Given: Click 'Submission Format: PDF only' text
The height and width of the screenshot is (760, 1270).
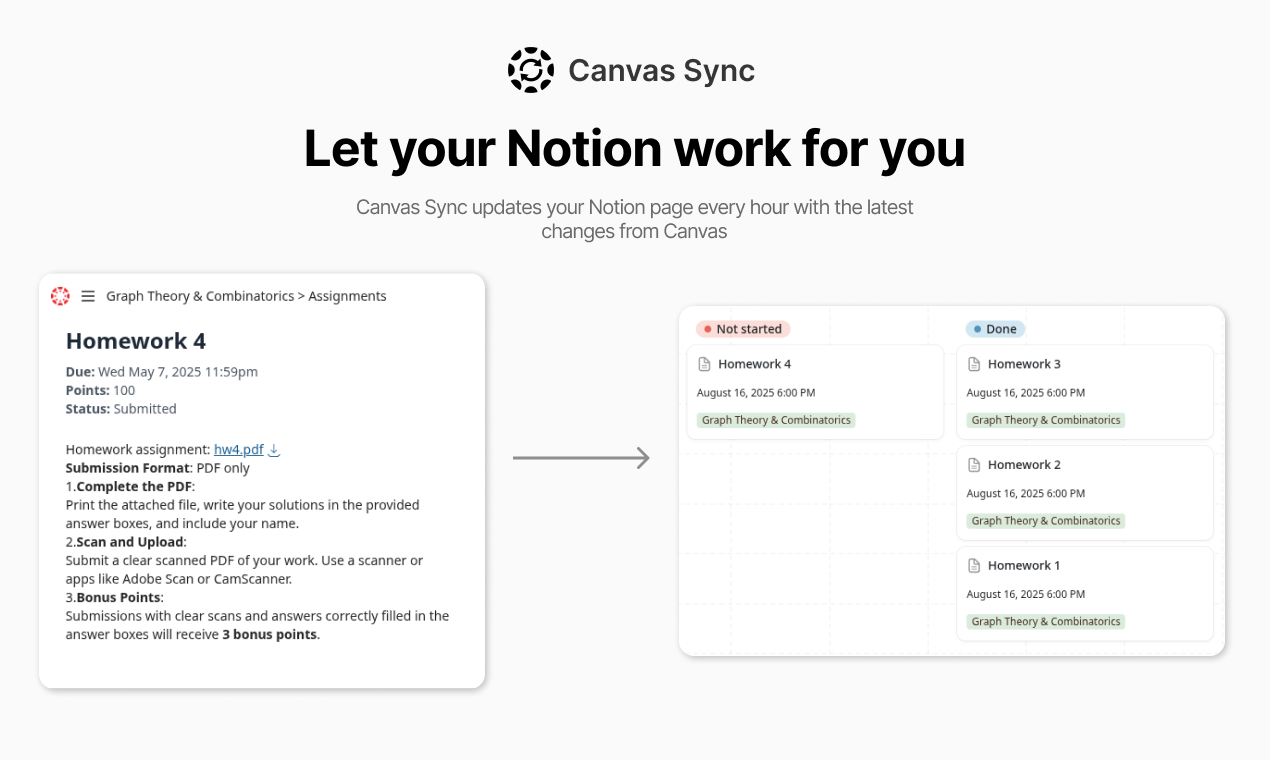Looking at the screenshot, I should (x=158, y=468).
